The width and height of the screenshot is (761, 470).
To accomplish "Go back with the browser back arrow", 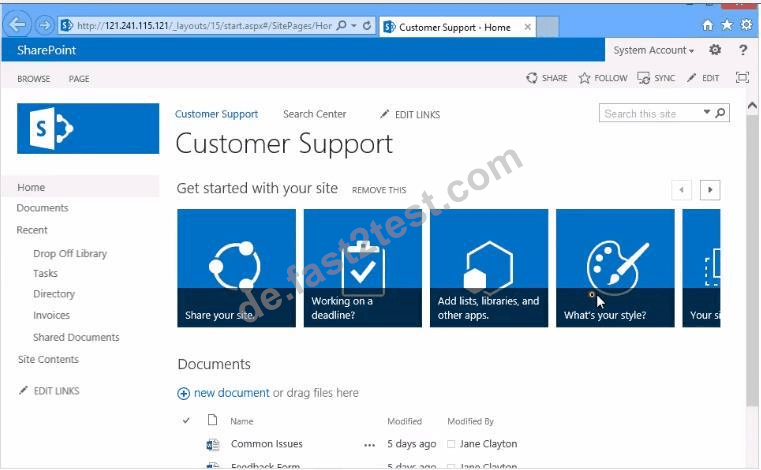I will tap(17, 25).
